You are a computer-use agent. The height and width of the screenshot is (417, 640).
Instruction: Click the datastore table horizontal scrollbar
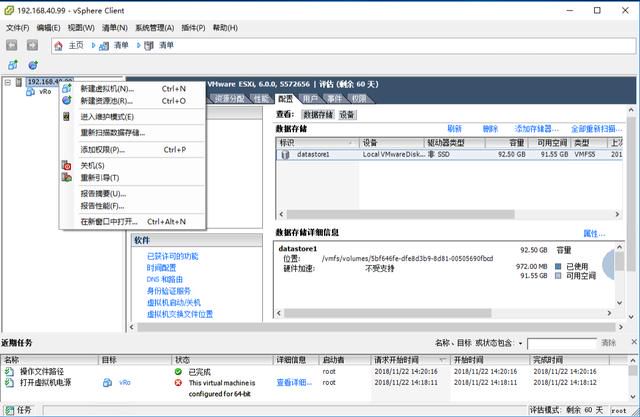click(400, 214)
